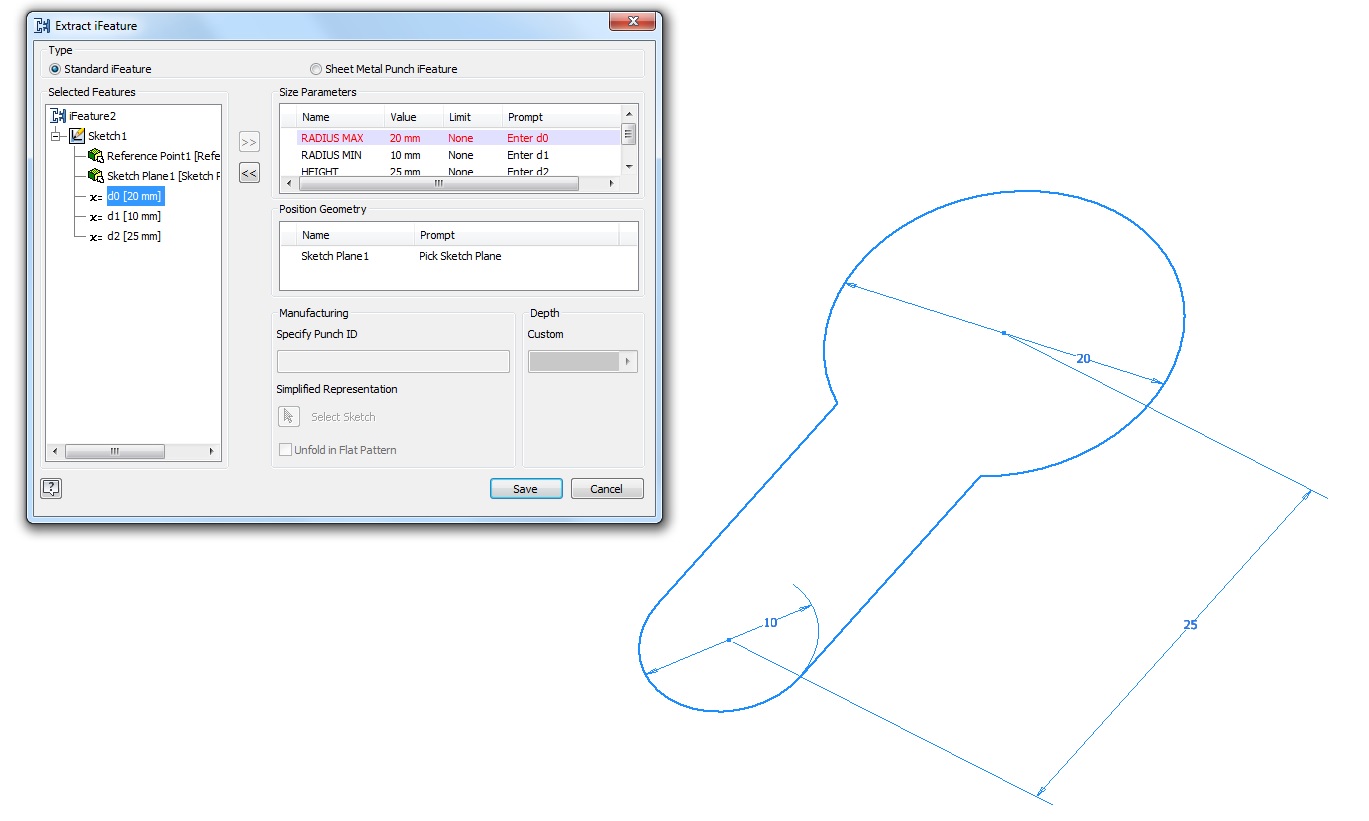Click the Prompt column header in Size Parameters
This screenshot has height=821, width=1369.
tap(561, 117)
